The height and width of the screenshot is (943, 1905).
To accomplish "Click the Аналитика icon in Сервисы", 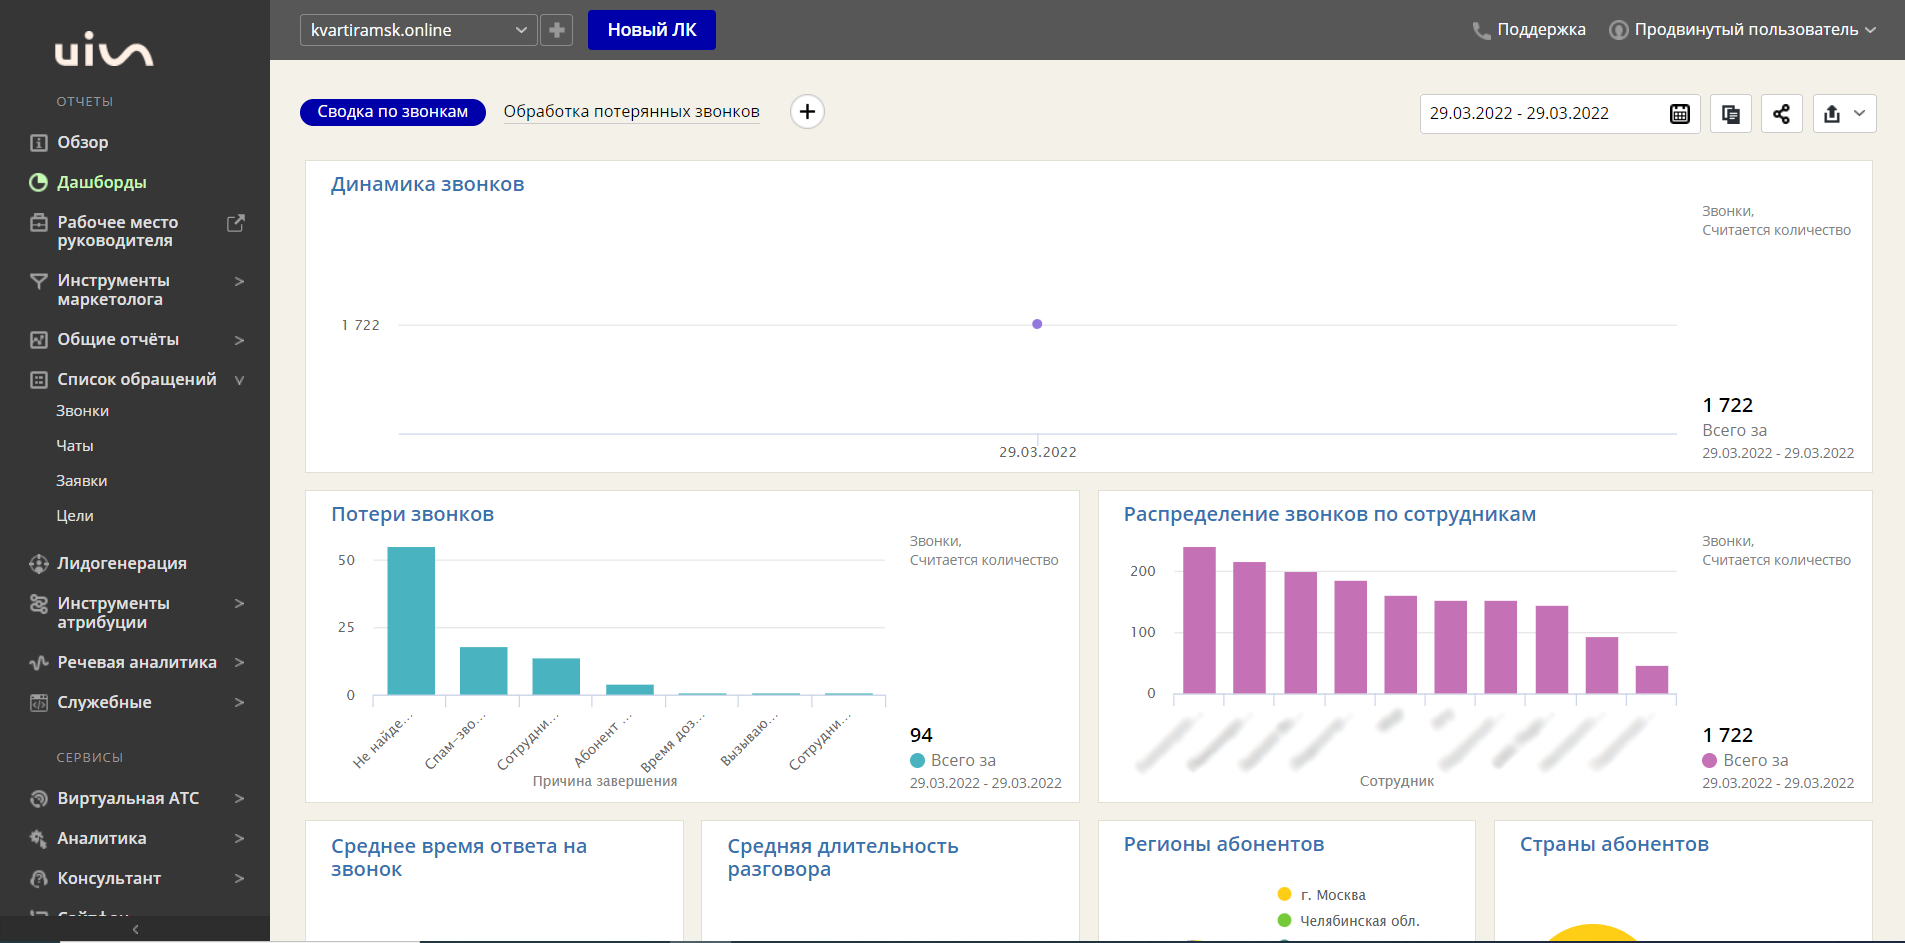I will (38, 839).
